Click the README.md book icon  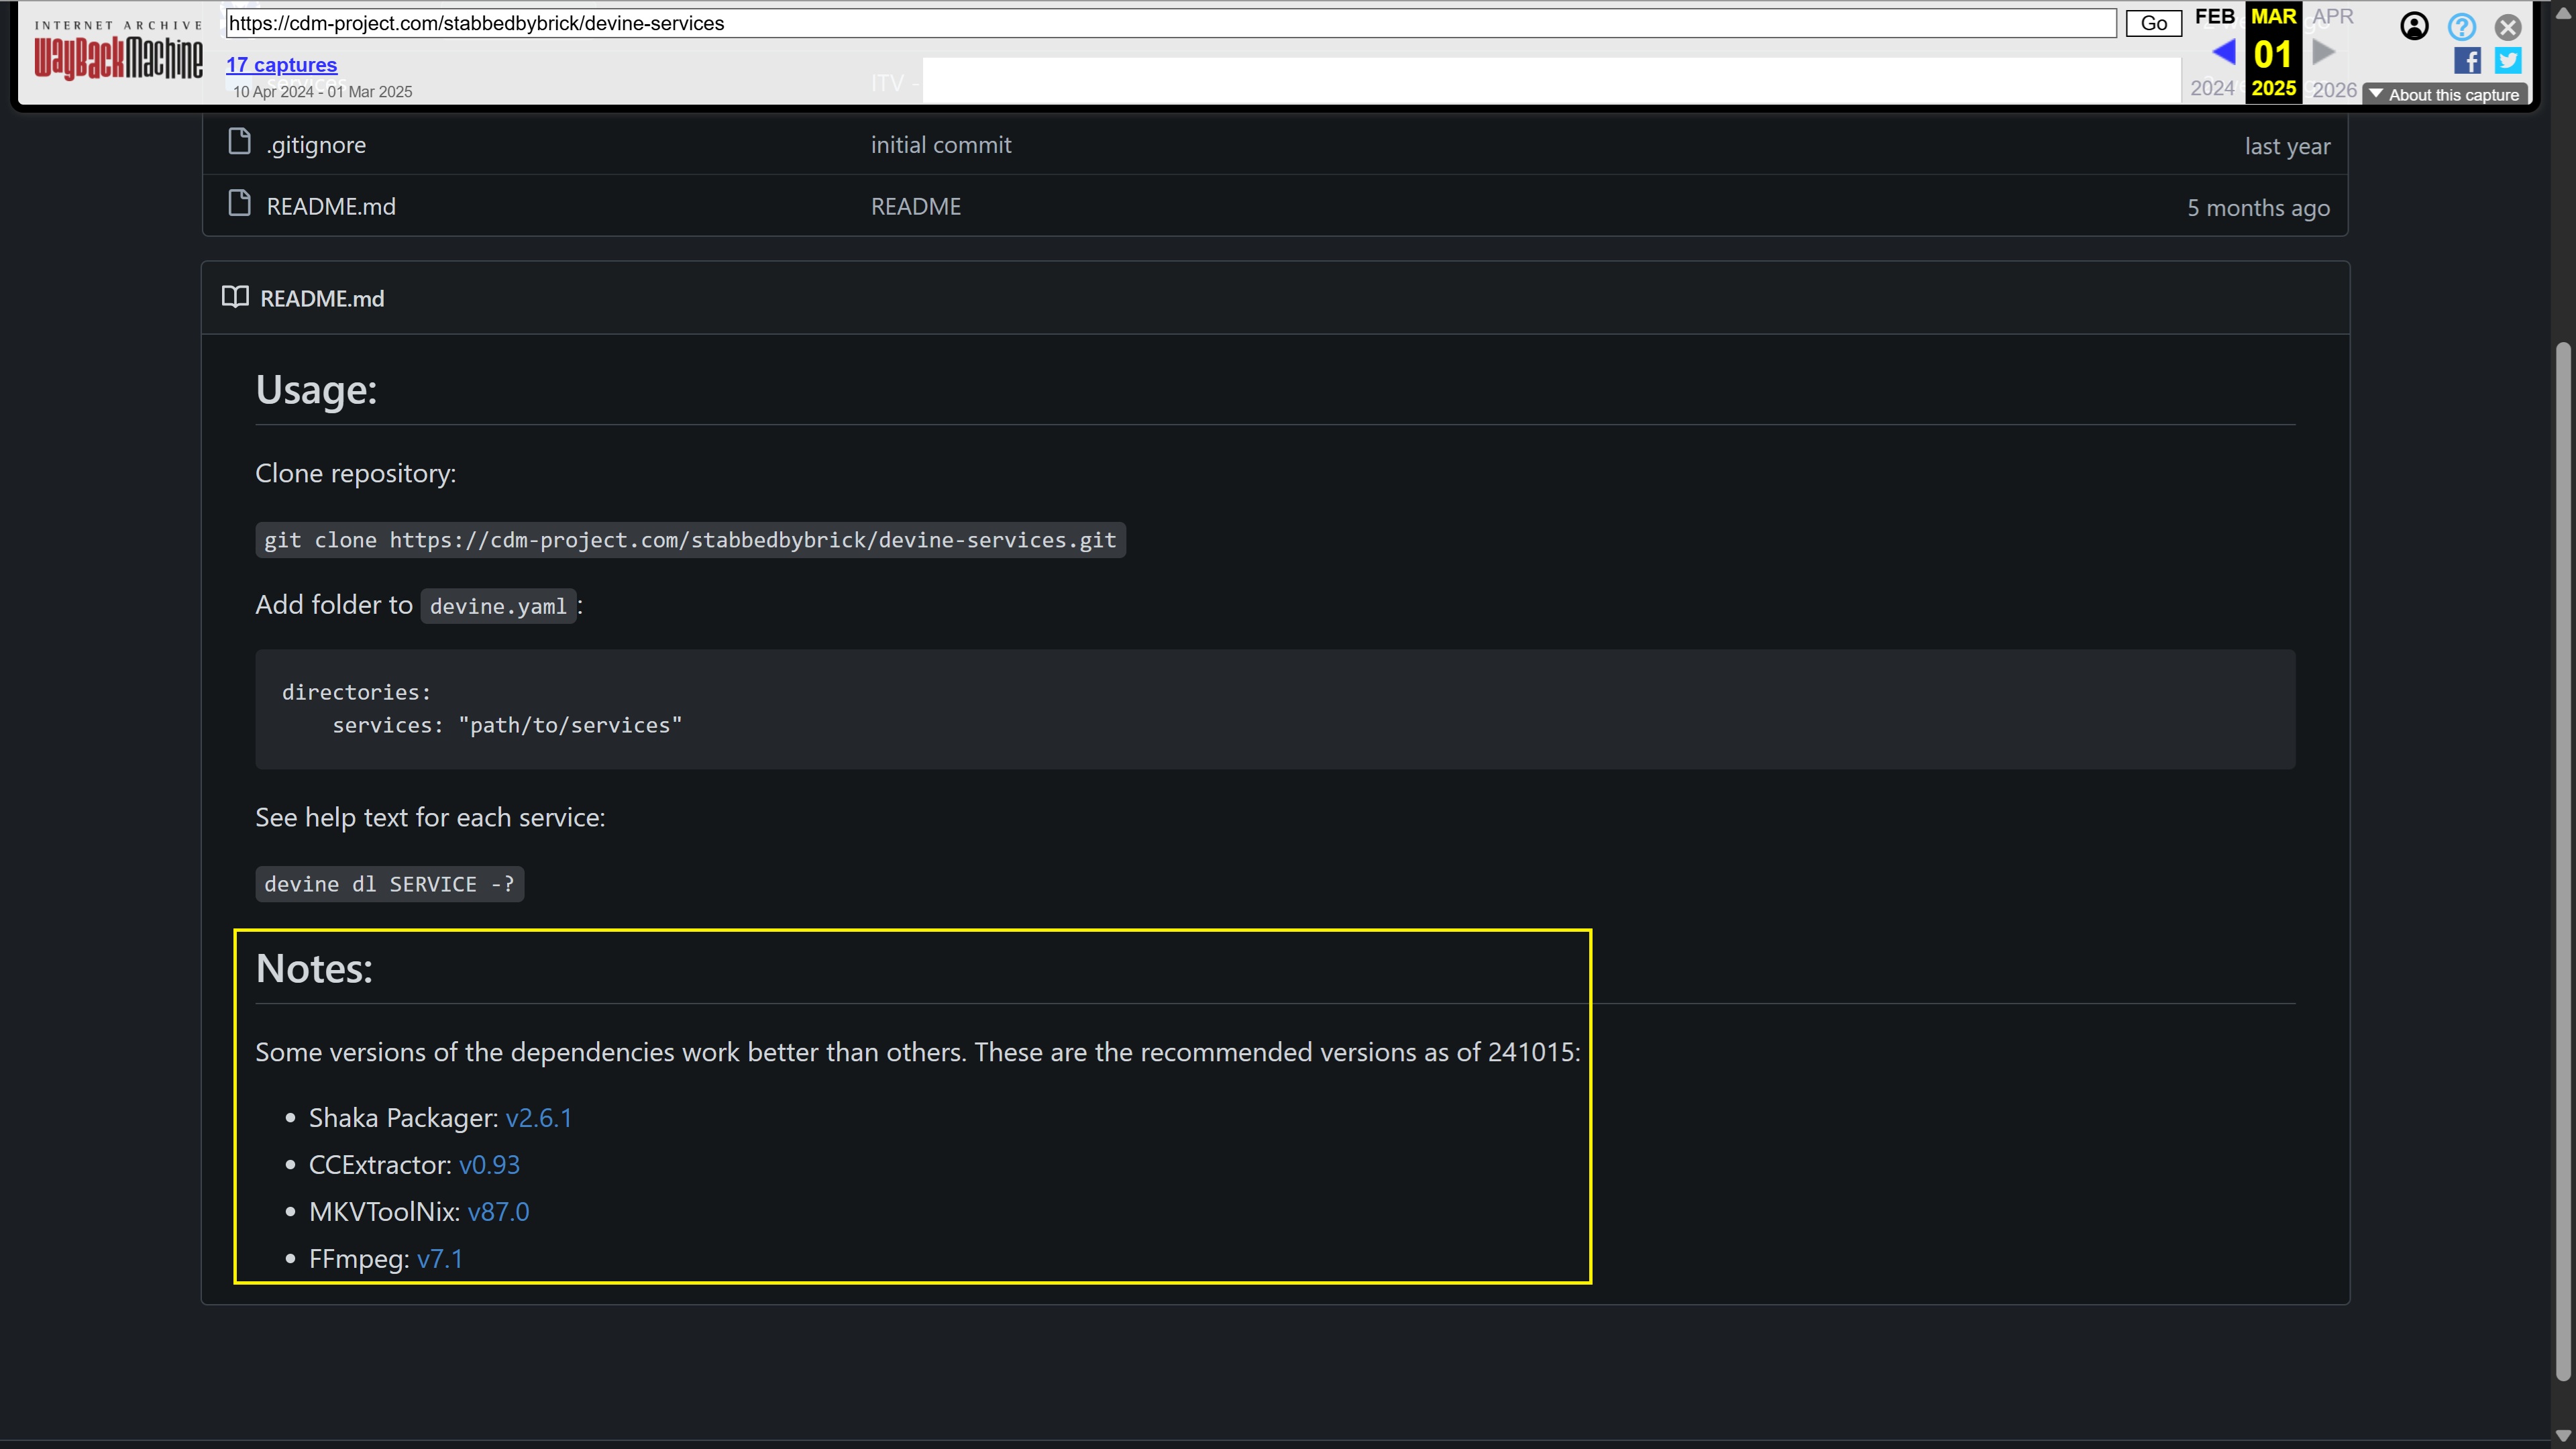[x=235, y=298]
